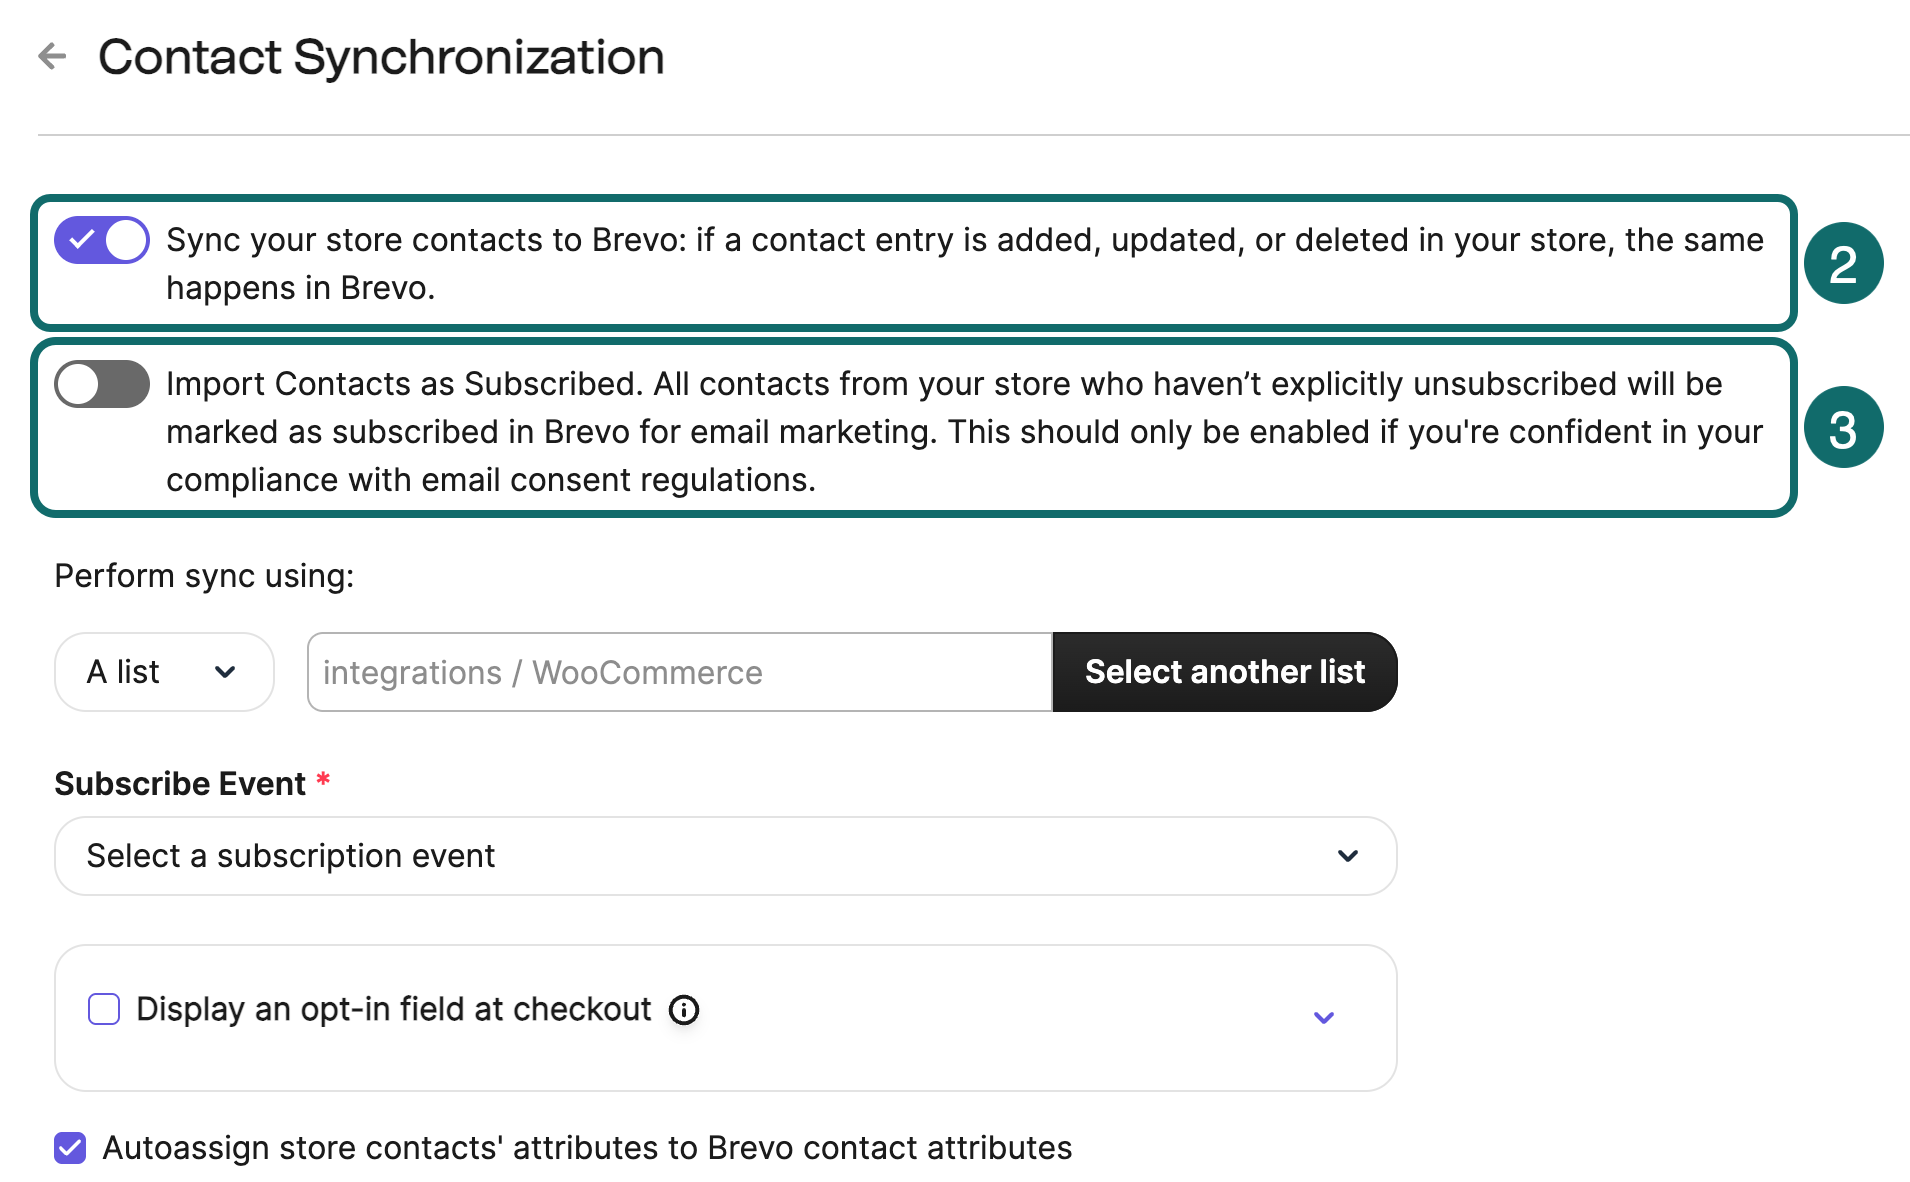This screenshot has height=1182, width=1910.
Task: Uncheck Autoassign store contacts' attributes
Action: coord(69,1148)
